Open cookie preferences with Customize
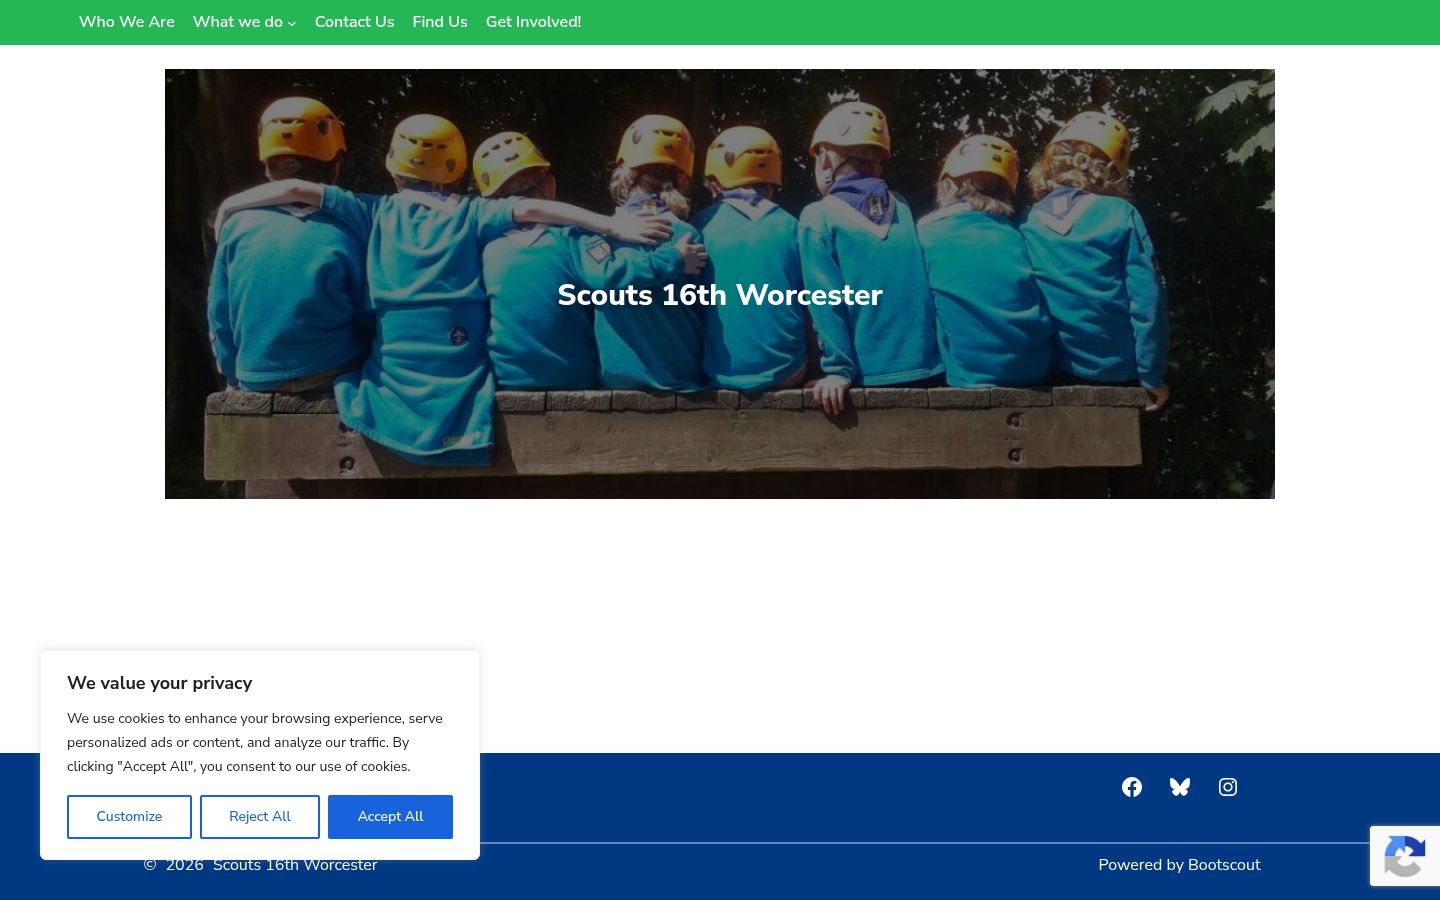Viewport: 1440px width, 900px height. (129, 817)
